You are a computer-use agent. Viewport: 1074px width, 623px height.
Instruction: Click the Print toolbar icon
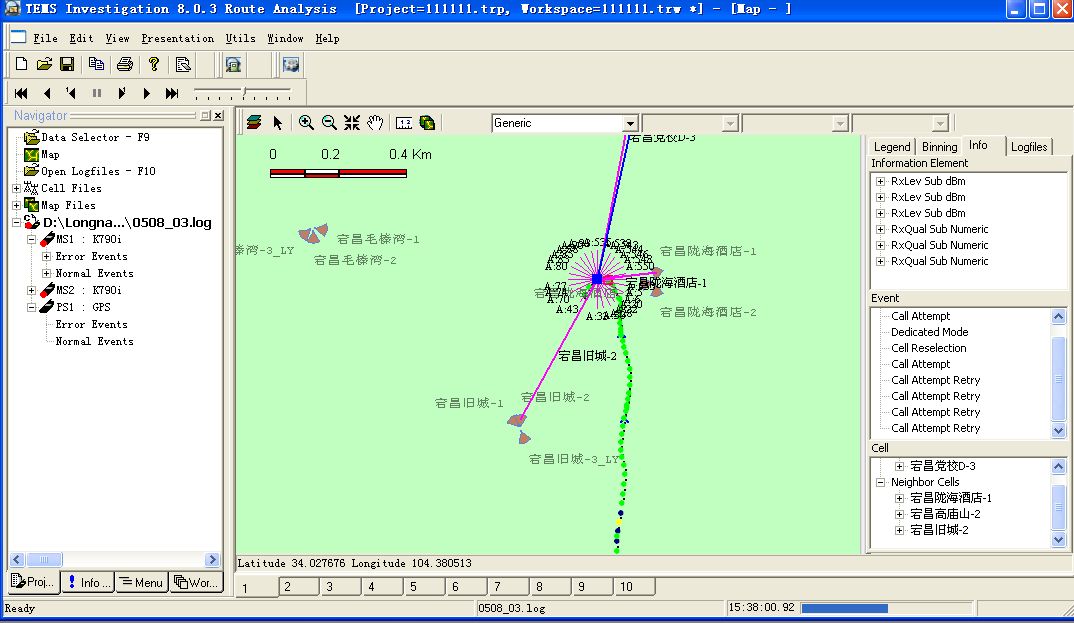click(x=125, y=64)
